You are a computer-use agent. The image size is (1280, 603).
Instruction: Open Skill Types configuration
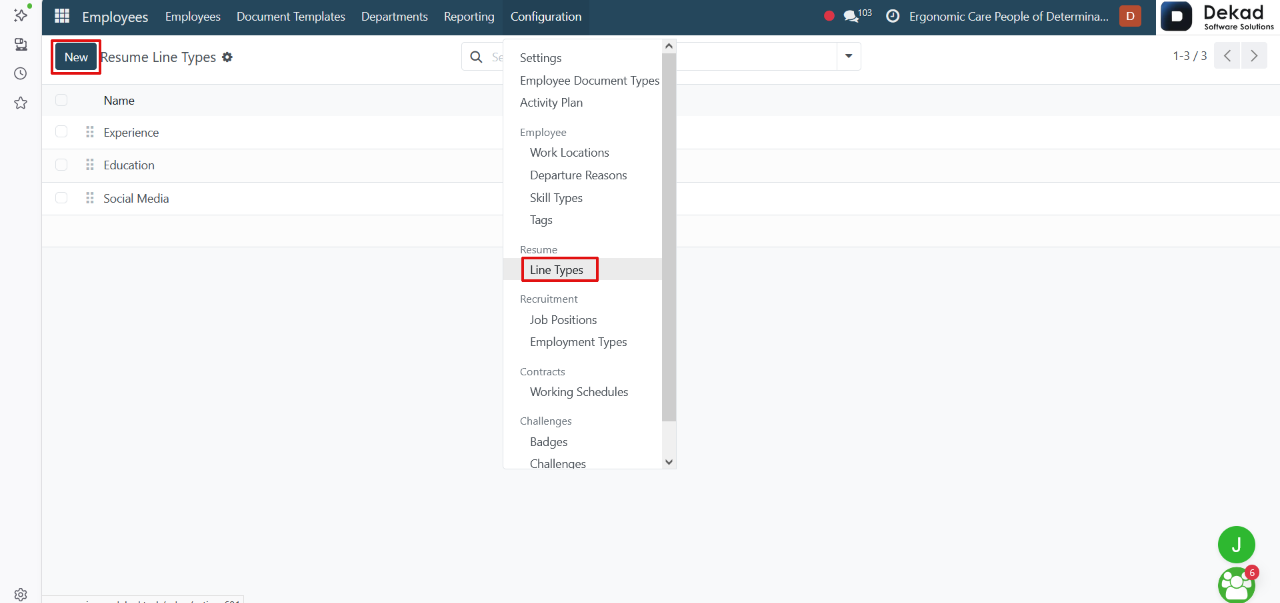pyautogui.click(x=556, y=197)
